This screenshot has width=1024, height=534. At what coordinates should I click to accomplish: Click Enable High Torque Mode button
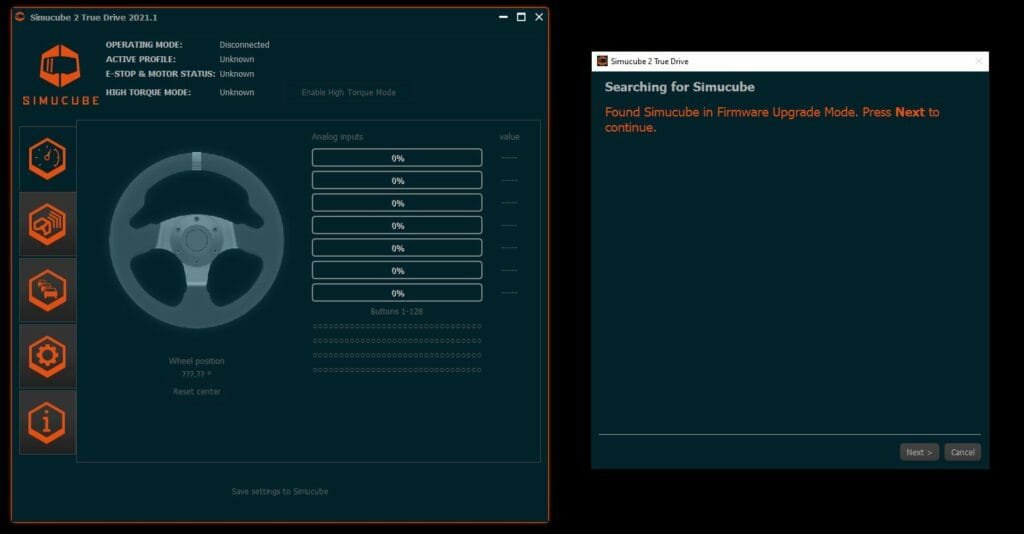[348, 92]
